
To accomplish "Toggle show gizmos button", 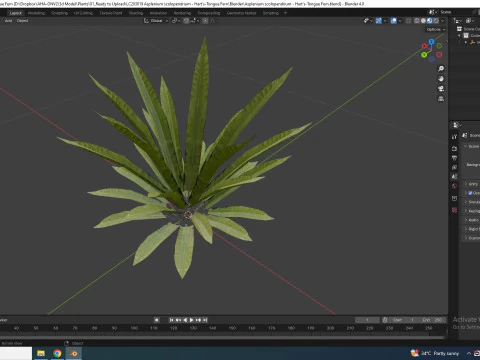I will [x=379, y=21].
